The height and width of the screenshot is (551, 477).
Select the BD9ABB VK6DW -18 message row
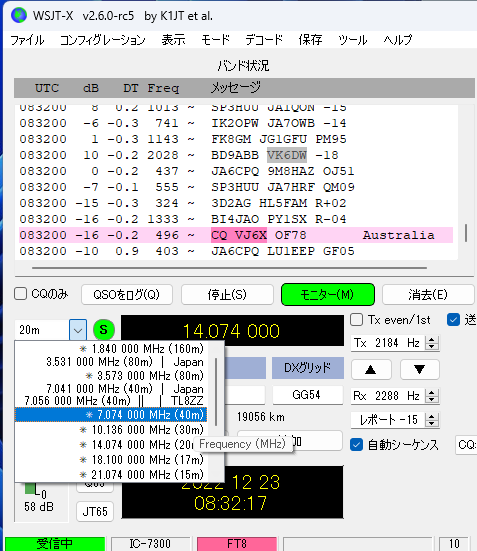(x=236, y=155)
